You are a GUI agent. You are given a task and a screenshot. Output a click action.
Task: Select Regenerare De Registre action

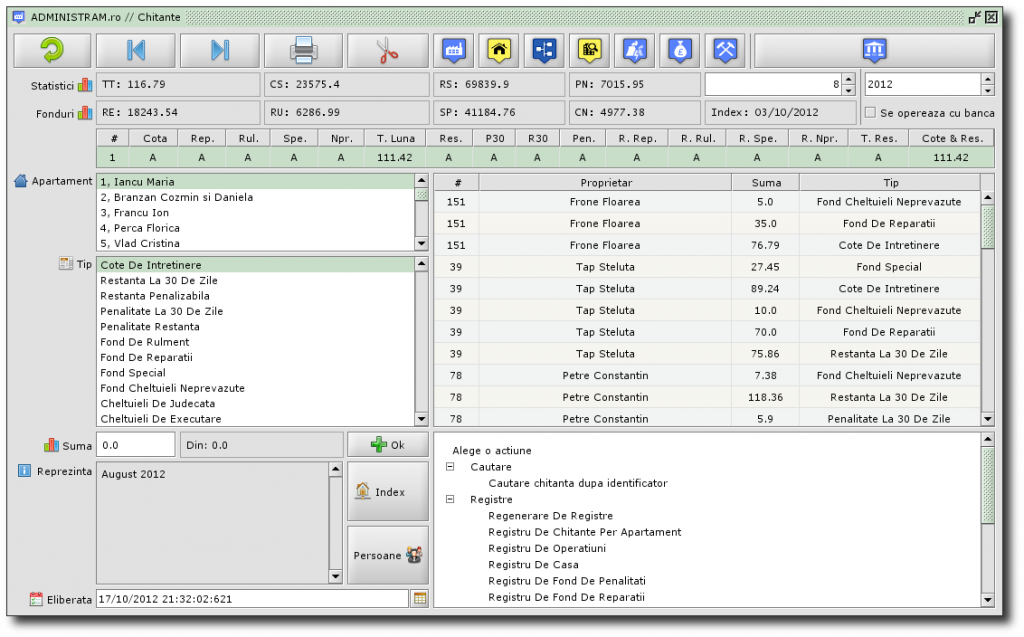point(551,515)
